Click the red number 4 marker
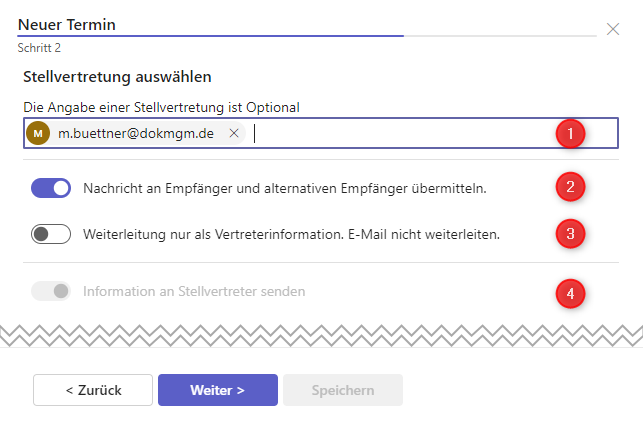Viewport: 643px width, 424px height. tap(570, 293)
